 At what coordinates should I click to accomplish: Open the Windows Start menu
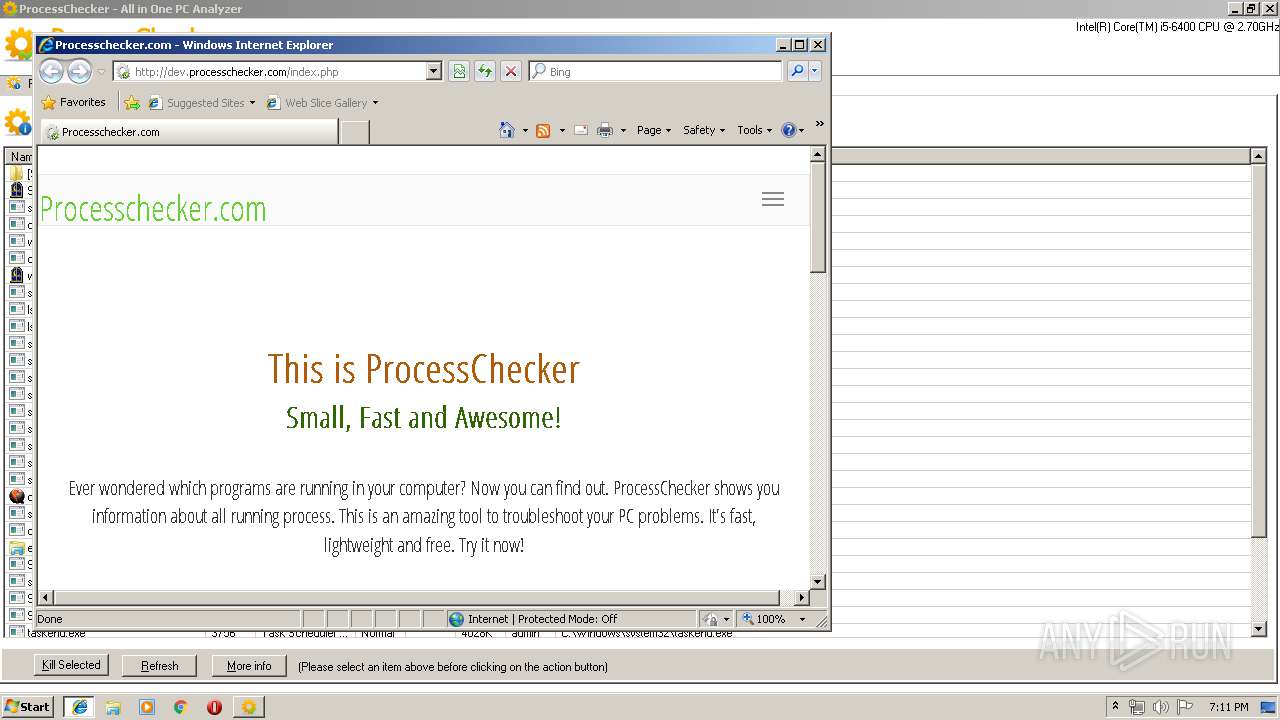click(28, 706)
